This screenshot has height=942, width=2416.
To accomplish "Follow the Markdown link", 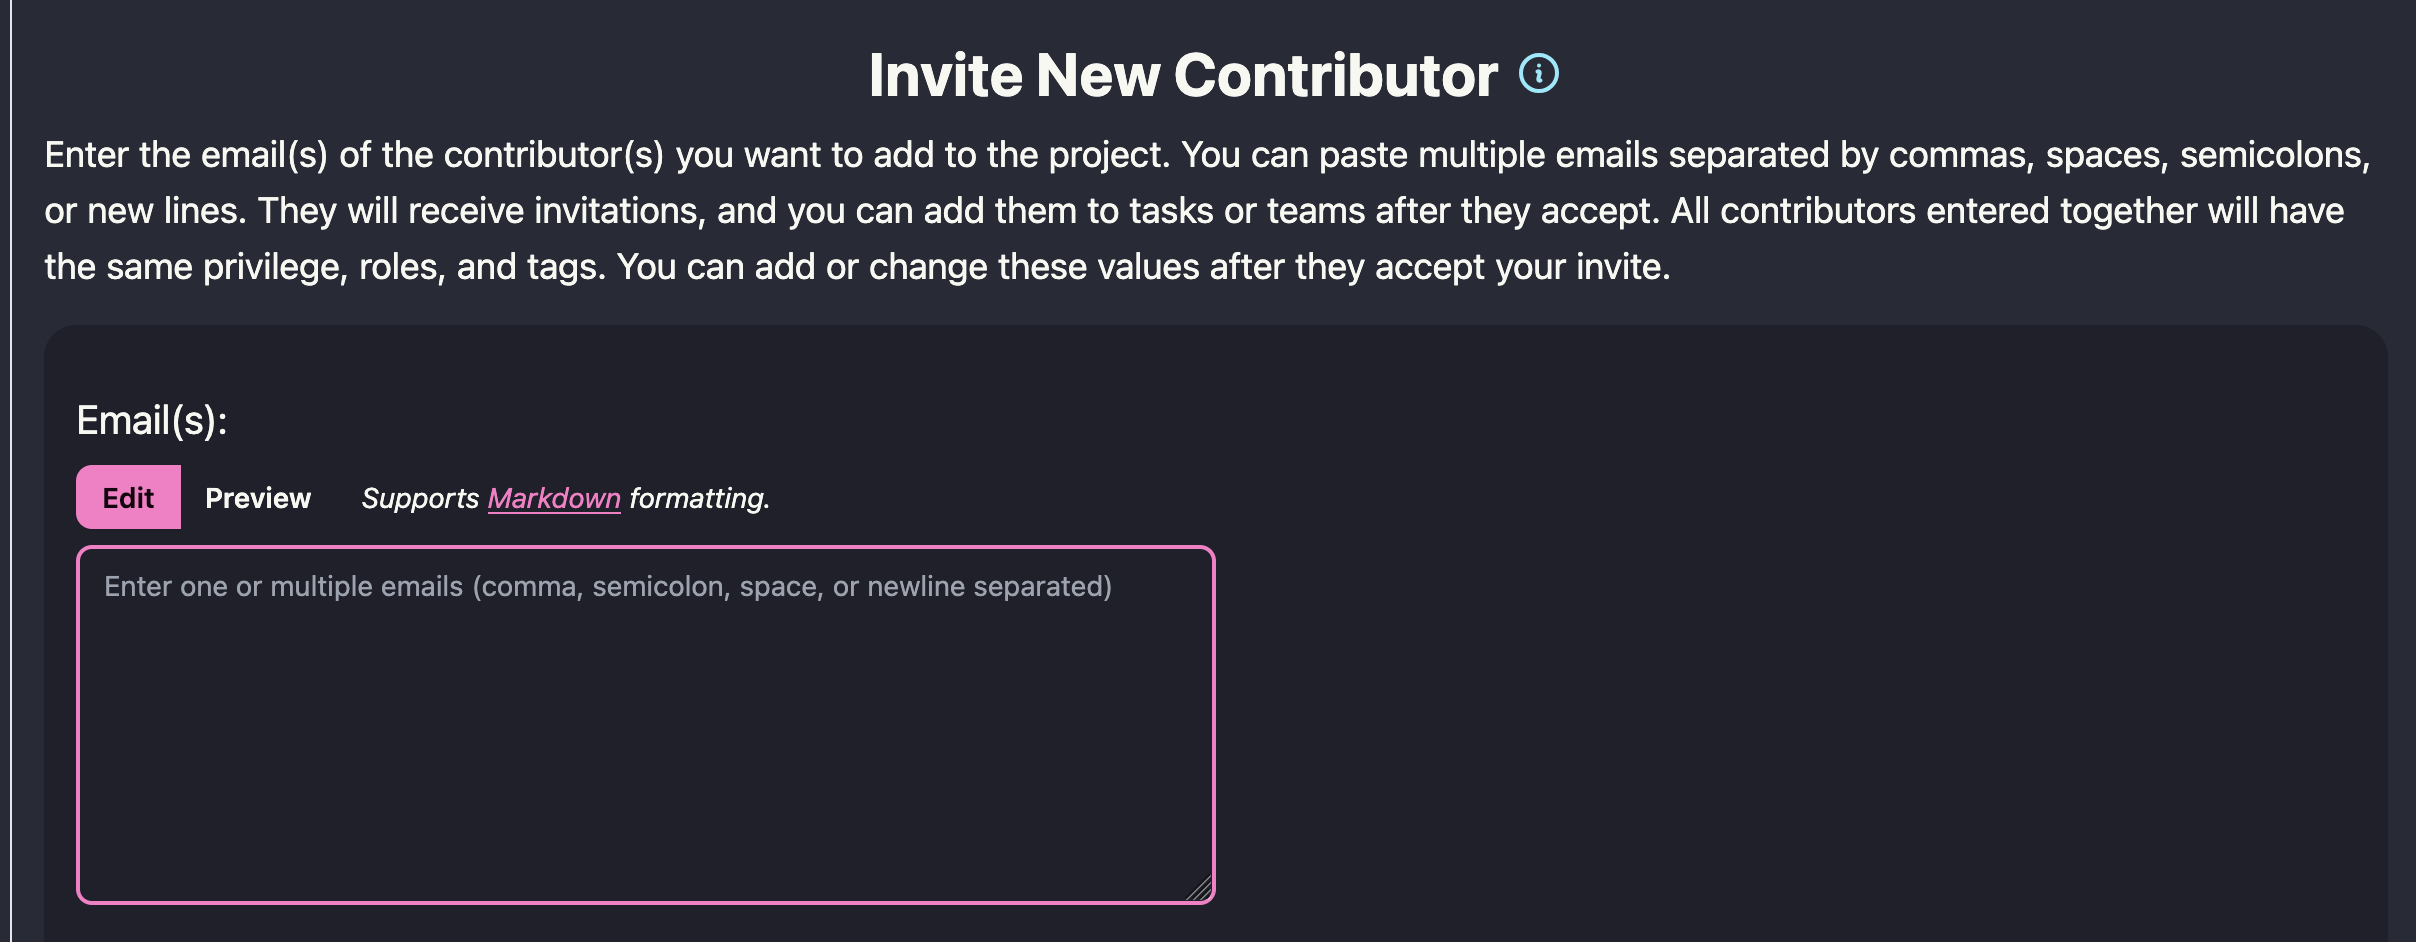I will [554, 498].
